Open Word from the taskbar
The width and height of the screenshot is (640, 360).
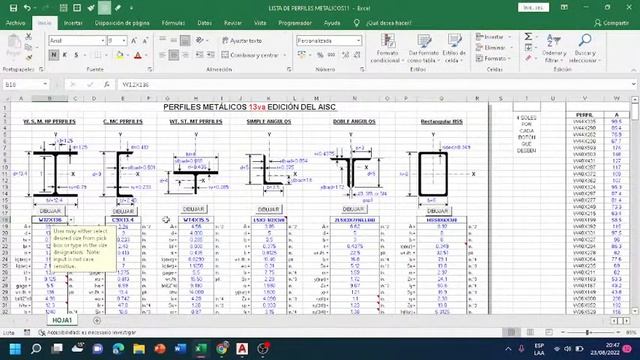180,349
